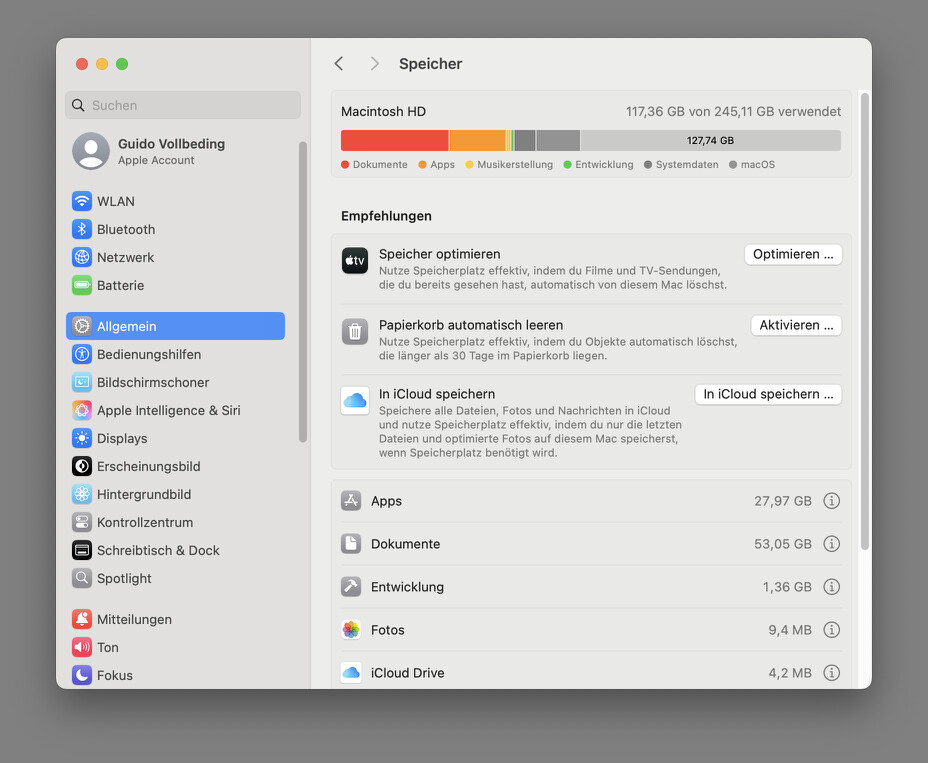This screenshot has width=928, height=763.
Task: Show info for Dokumente storage
Action: [x=832, y=544]
